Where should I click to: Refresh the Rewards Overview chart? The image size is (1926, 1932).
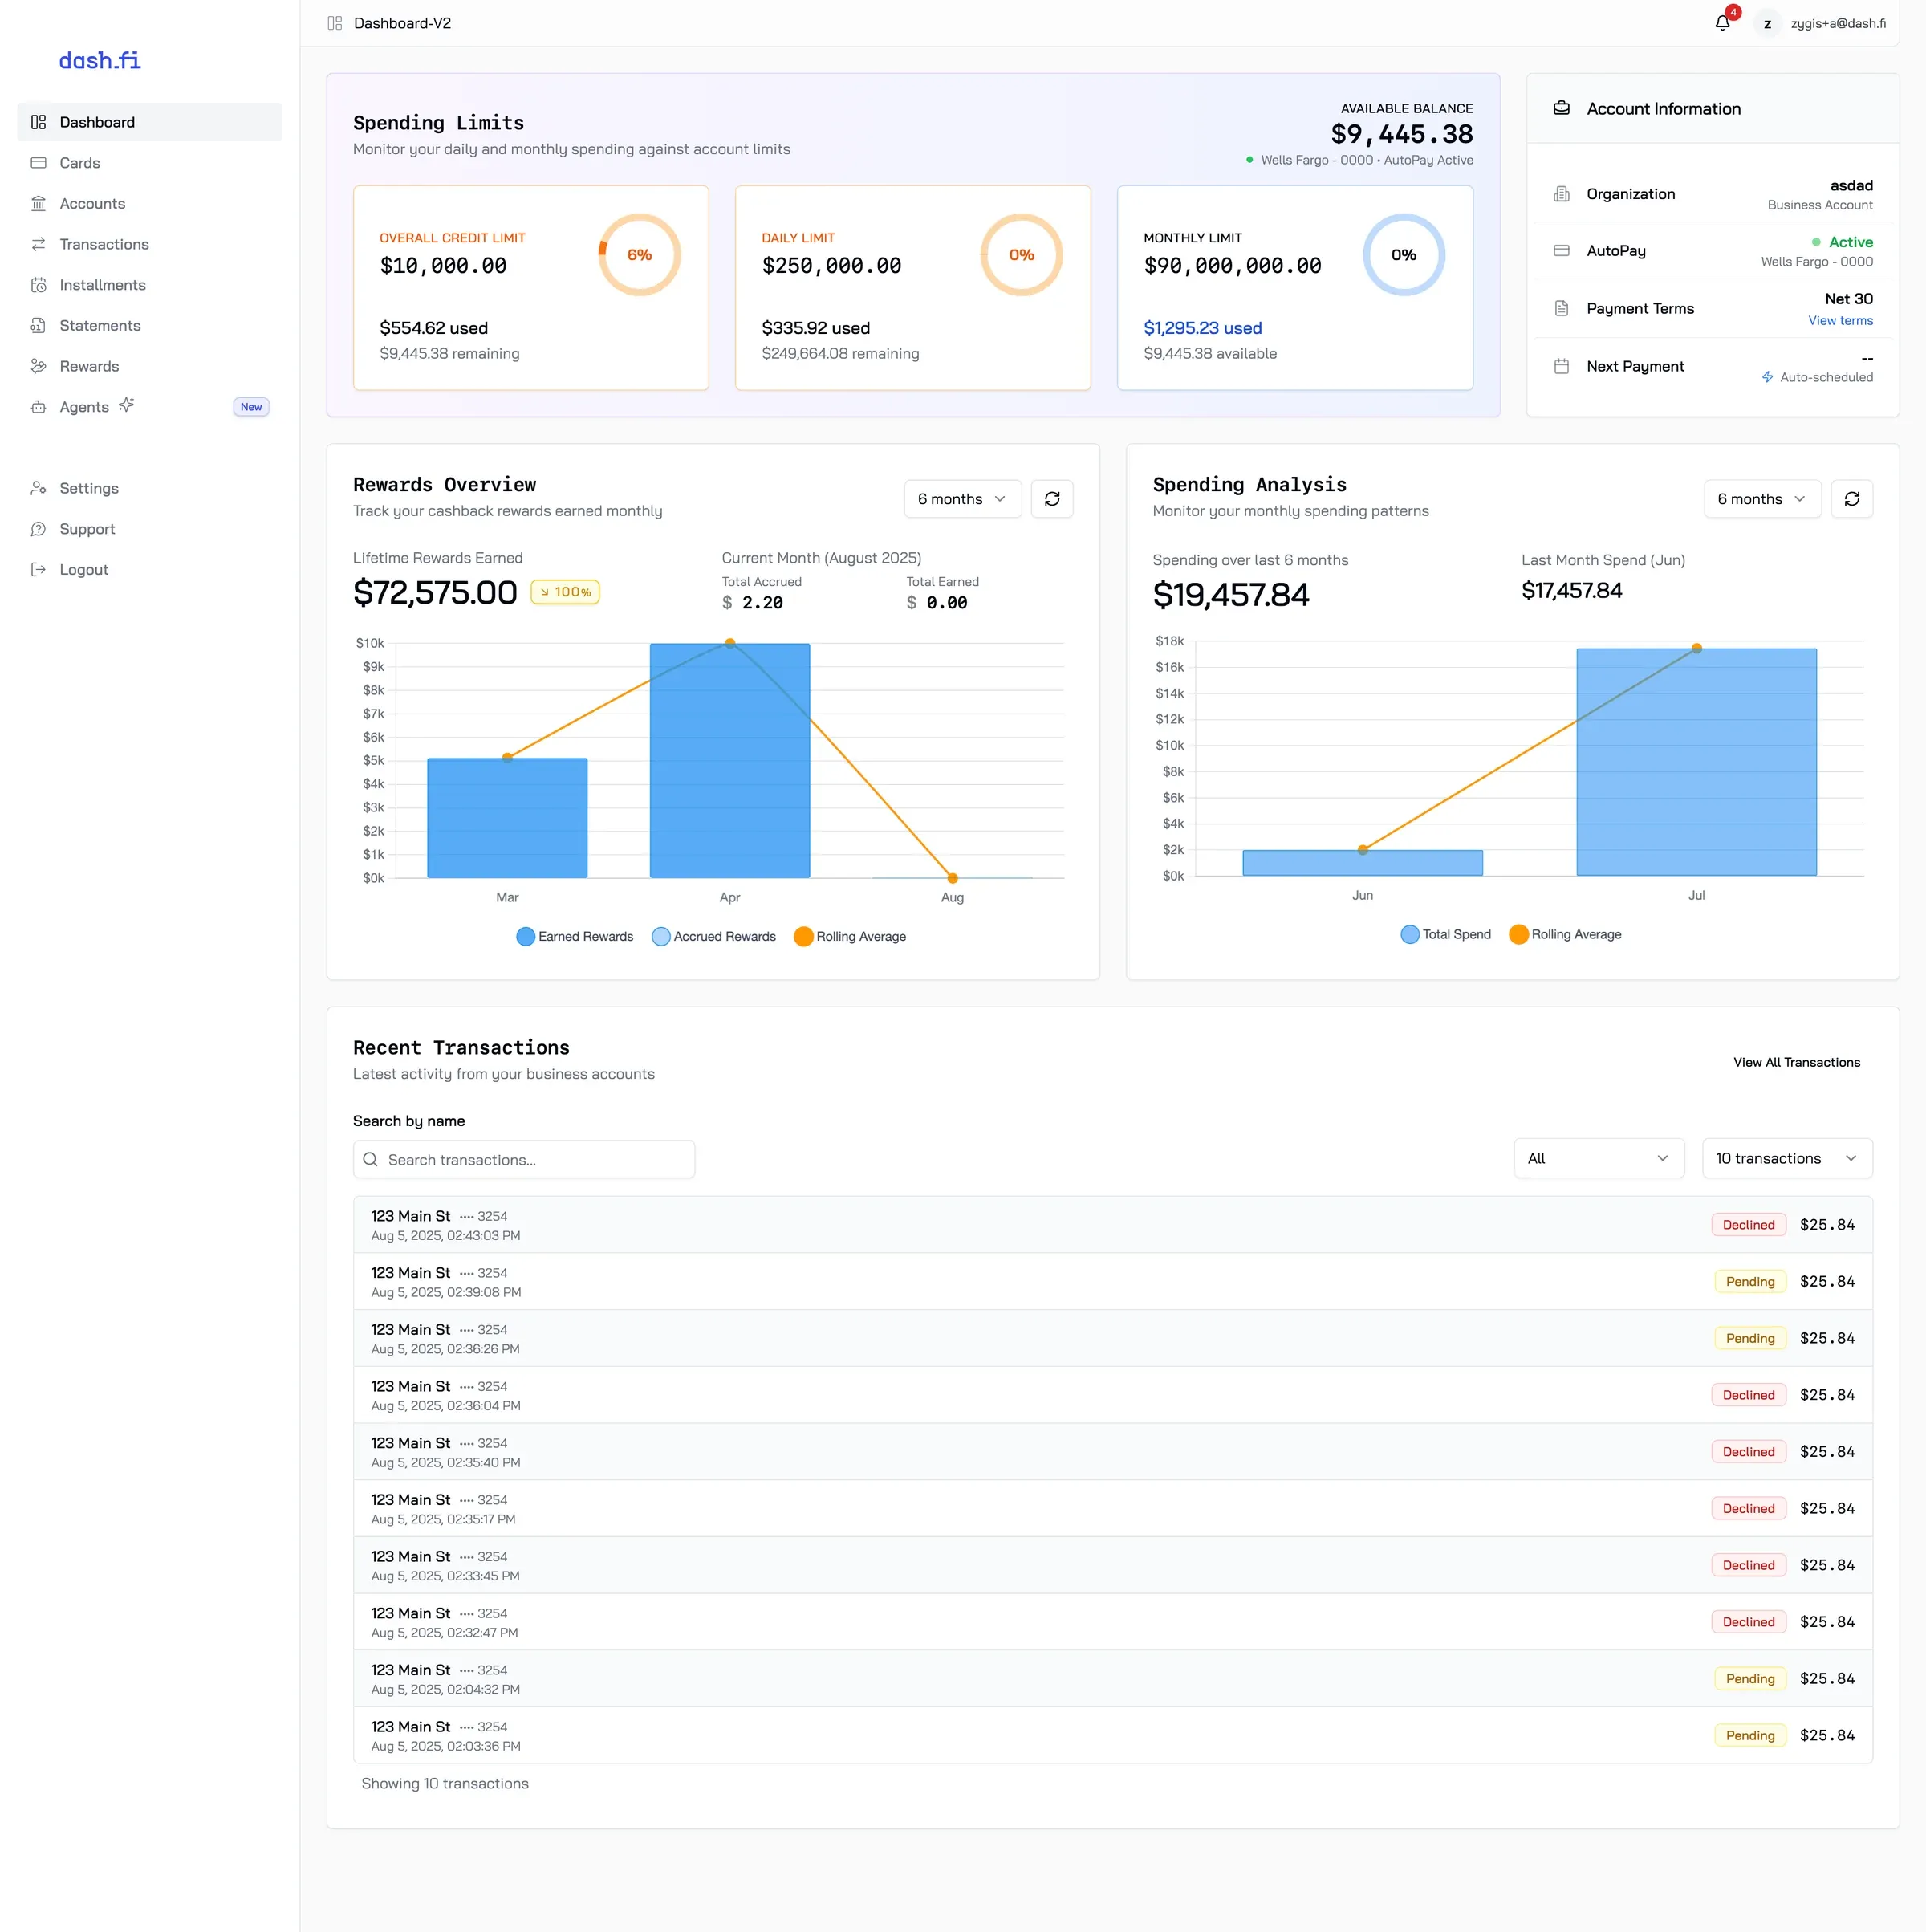click(1052, 499)
